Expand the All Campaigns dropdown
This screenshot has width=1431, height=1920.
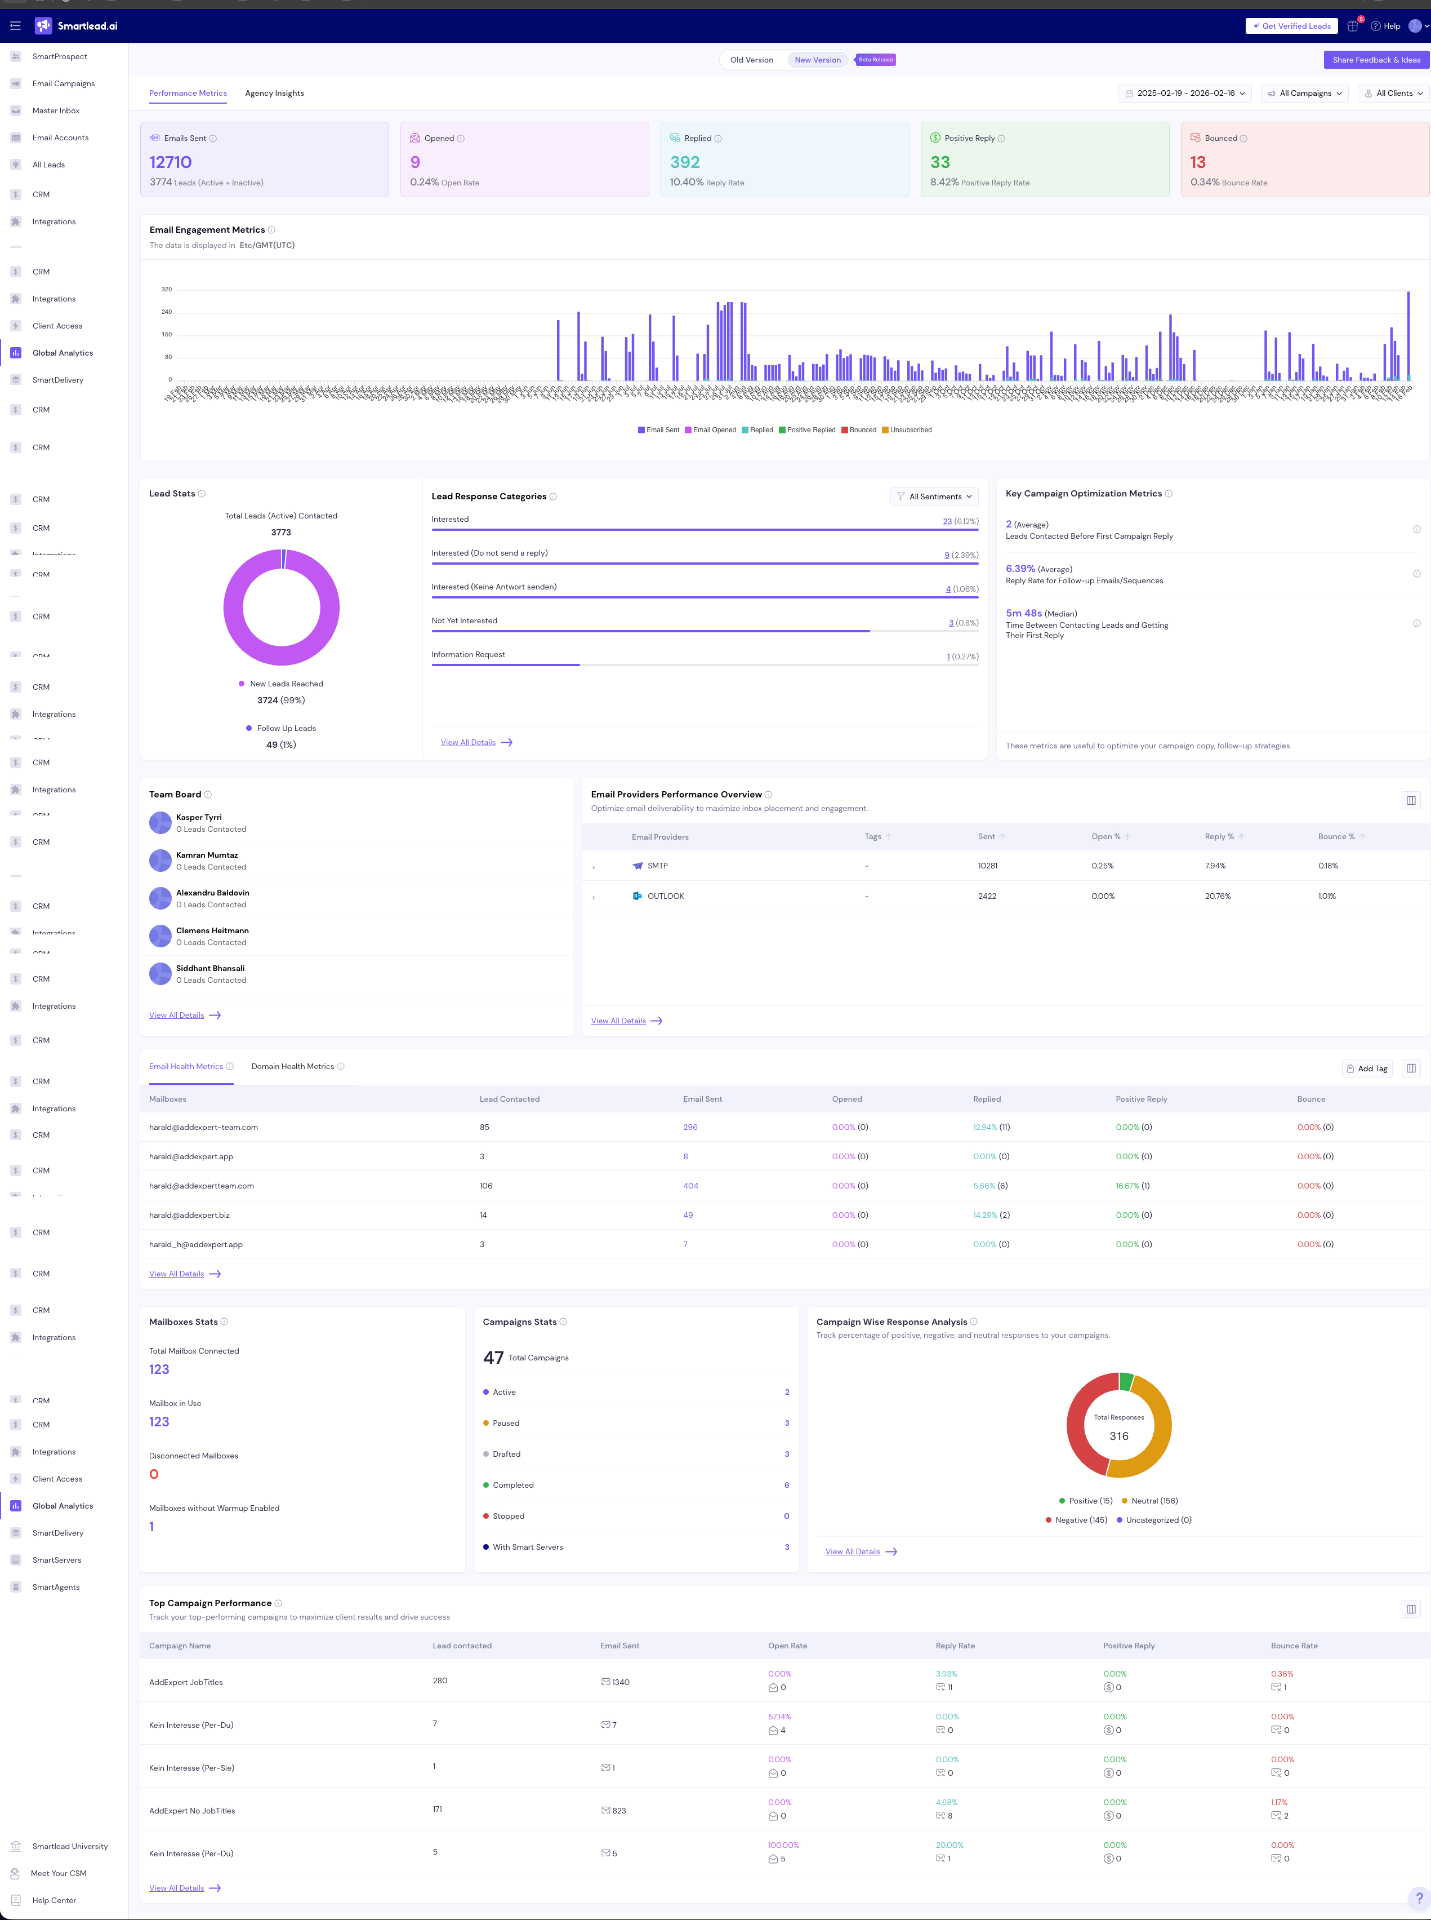point(1305,93)
